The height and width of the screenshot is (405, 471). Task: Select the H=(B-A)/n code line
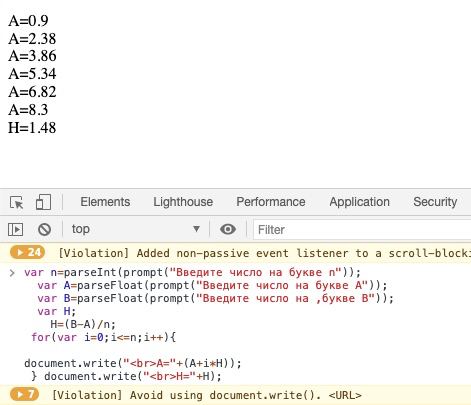(83, 324)
